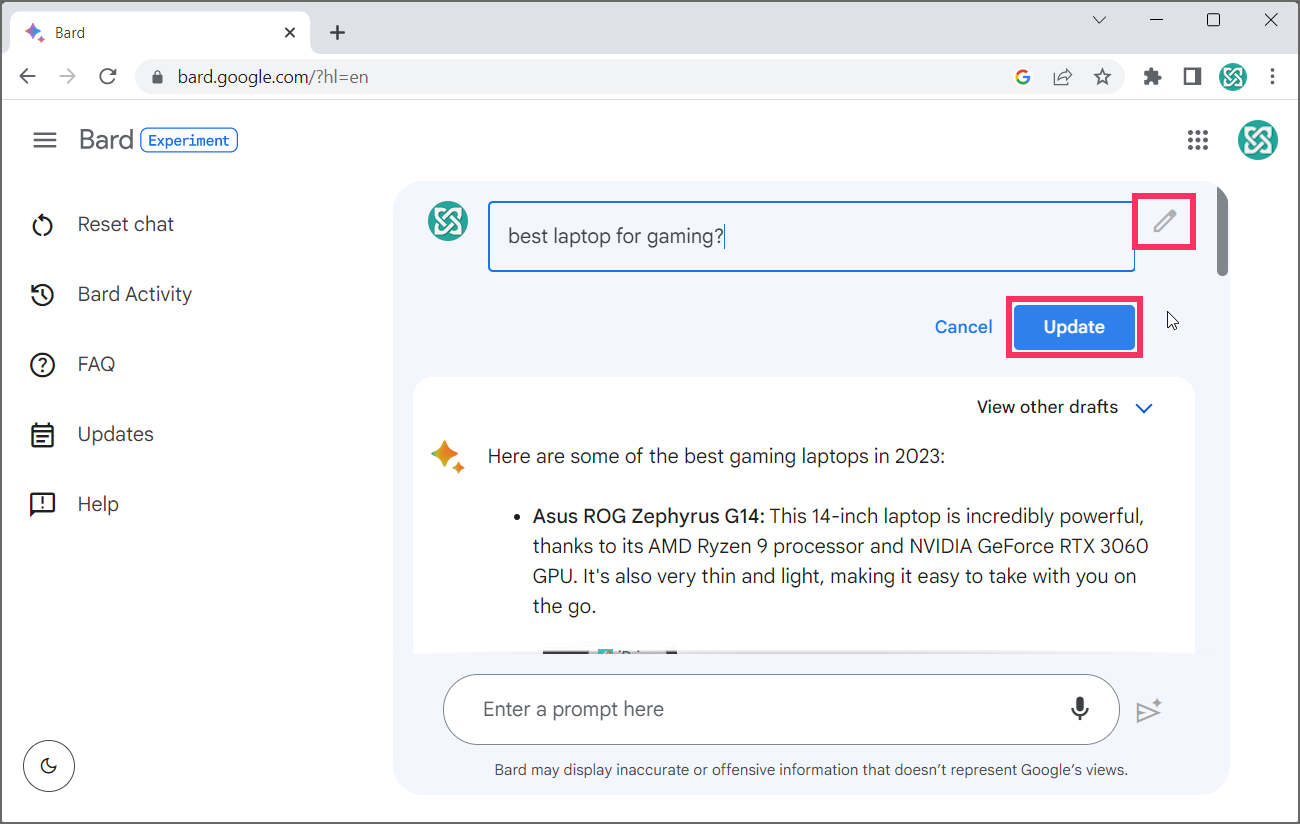Click the microphone voice input icon
Image resolution: width=1300 pixels, height=824 pixels.
(x=1080, y=709)
